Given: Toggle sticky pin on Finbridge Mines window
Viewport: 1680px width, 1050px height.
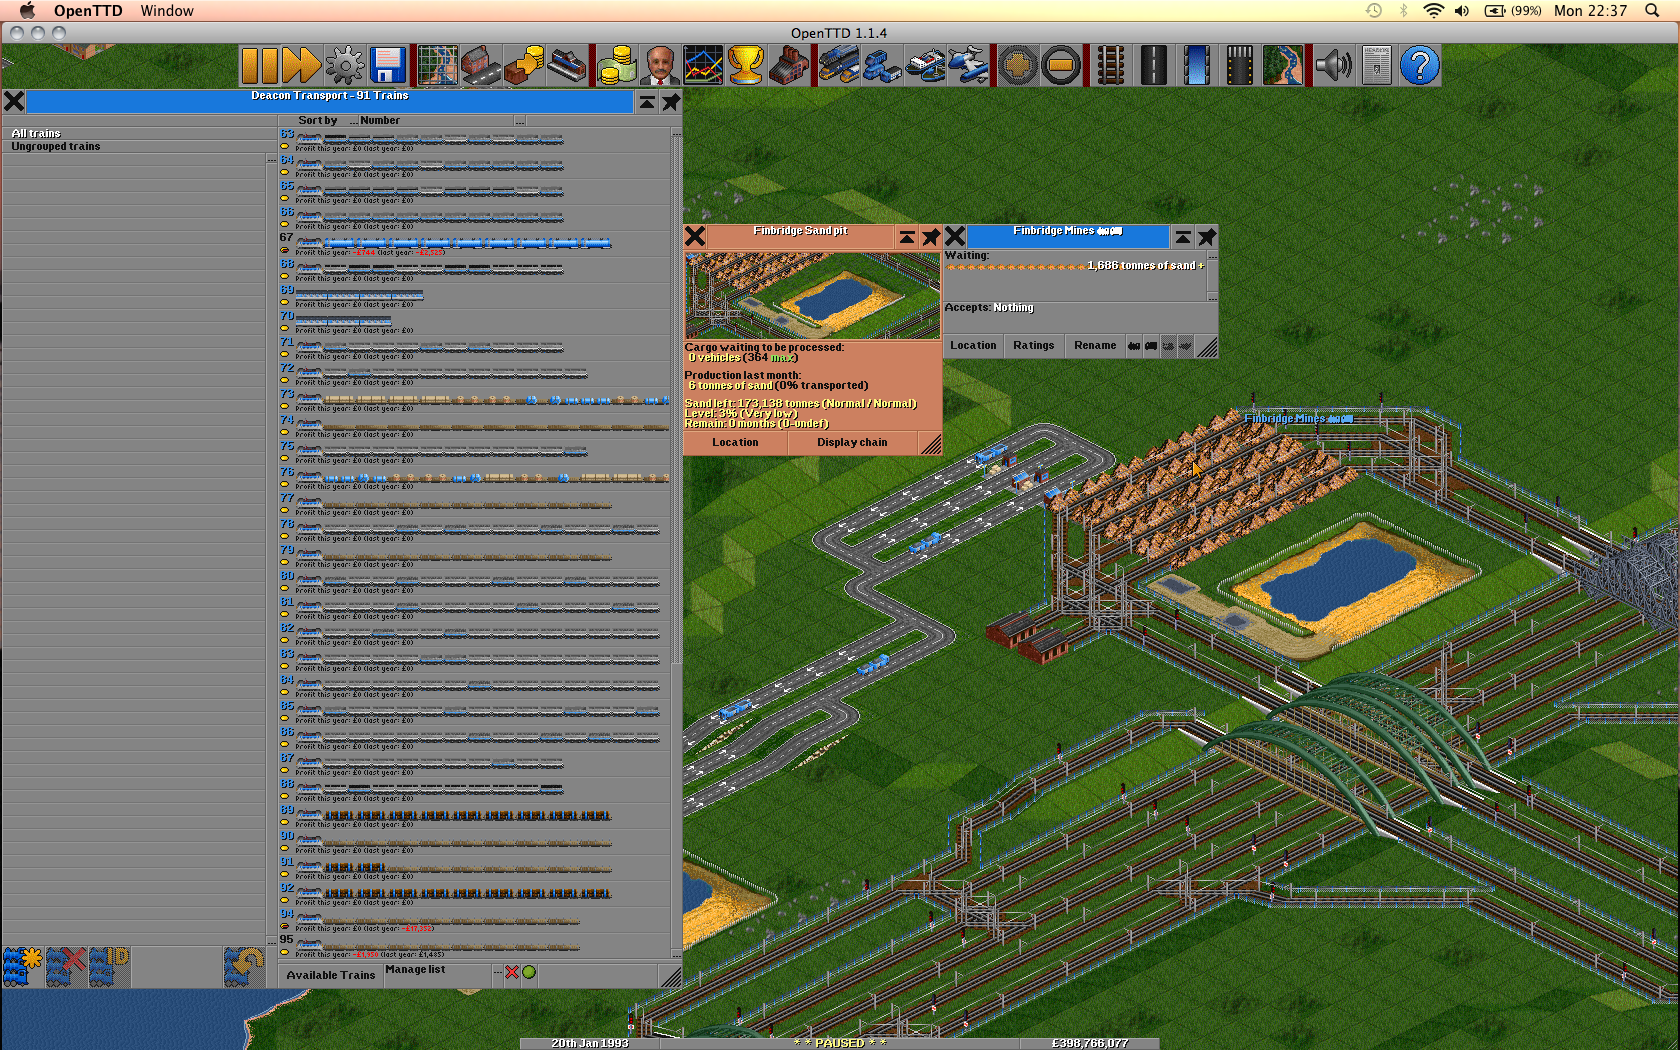Looking at the screenshot, I should 1207,237.
